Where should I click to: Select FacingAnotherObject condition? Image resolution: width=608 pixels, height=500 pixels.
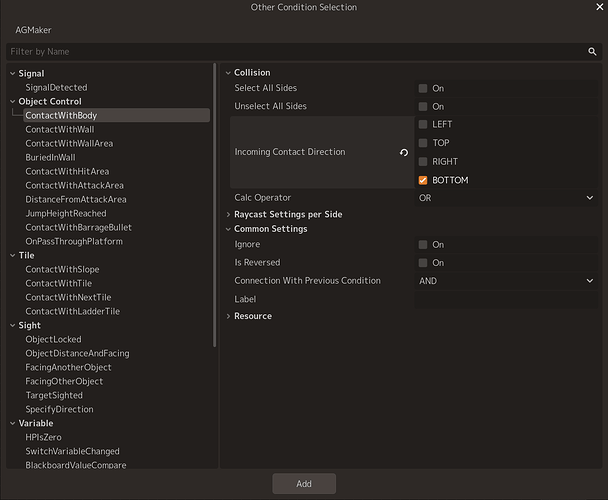click(x=68, y=367)
